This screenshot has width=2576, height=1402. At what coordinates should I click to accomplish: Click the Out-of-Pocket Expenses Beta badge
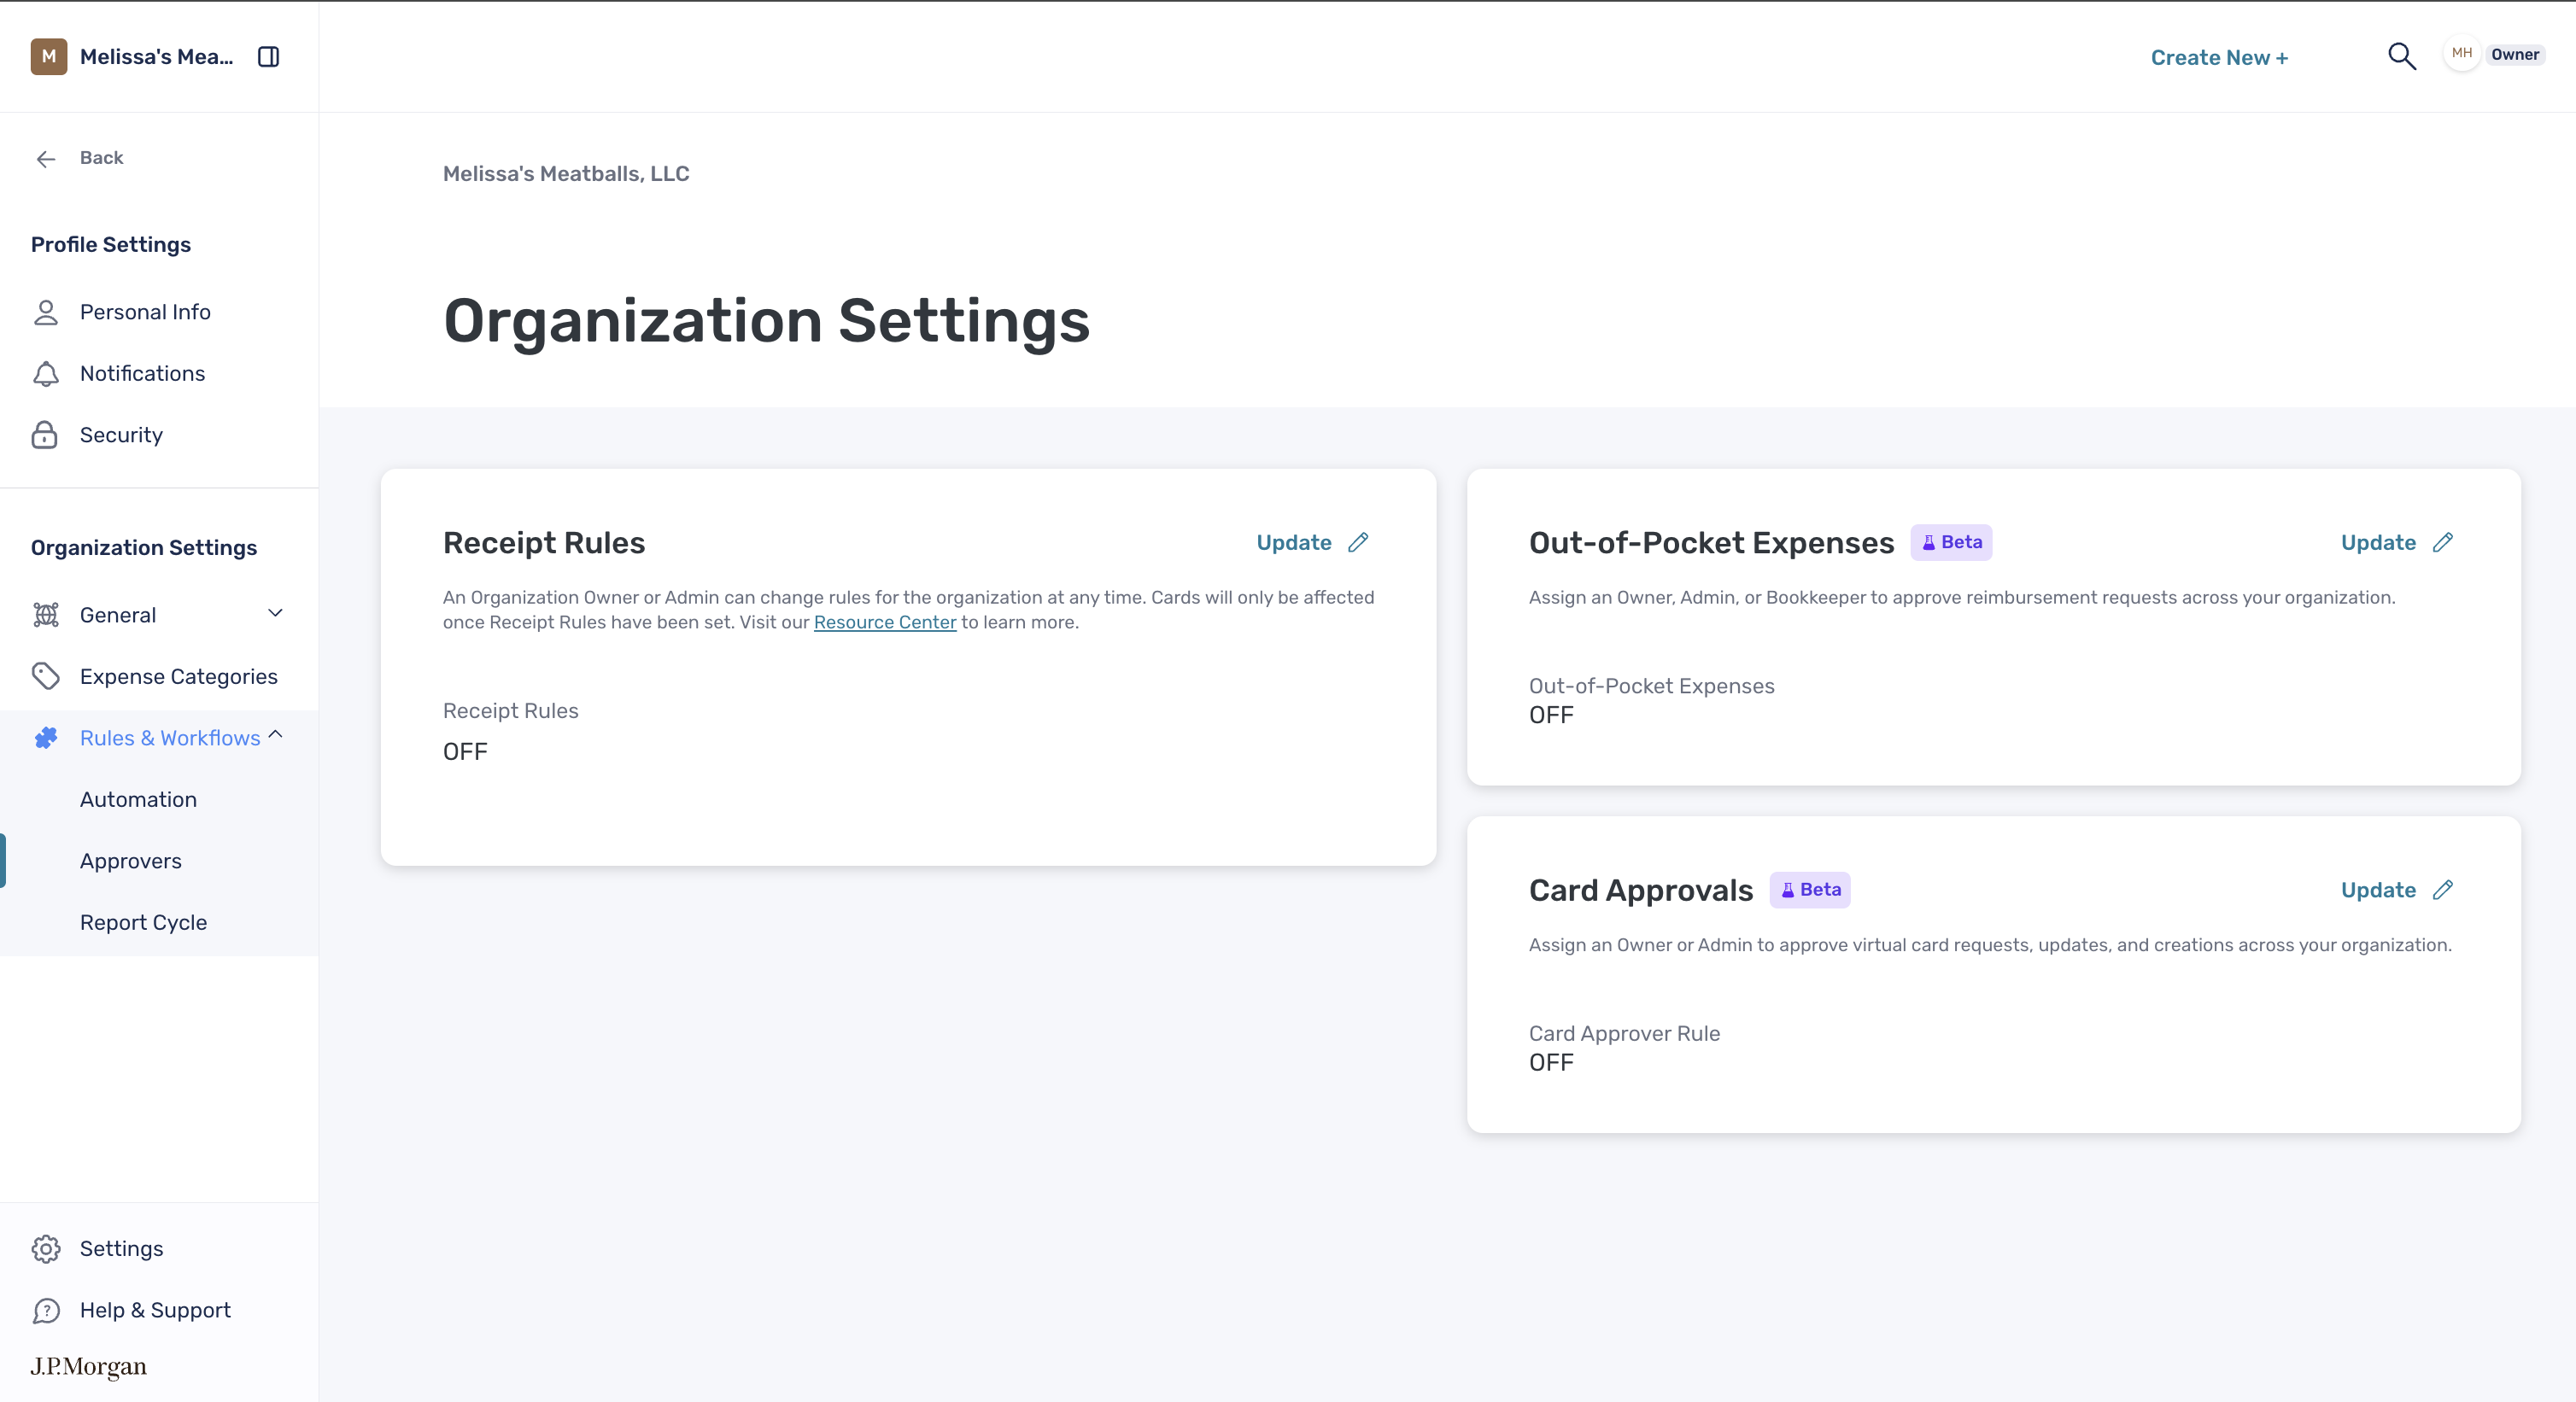pyautogui.click(x=1951, y=542)
